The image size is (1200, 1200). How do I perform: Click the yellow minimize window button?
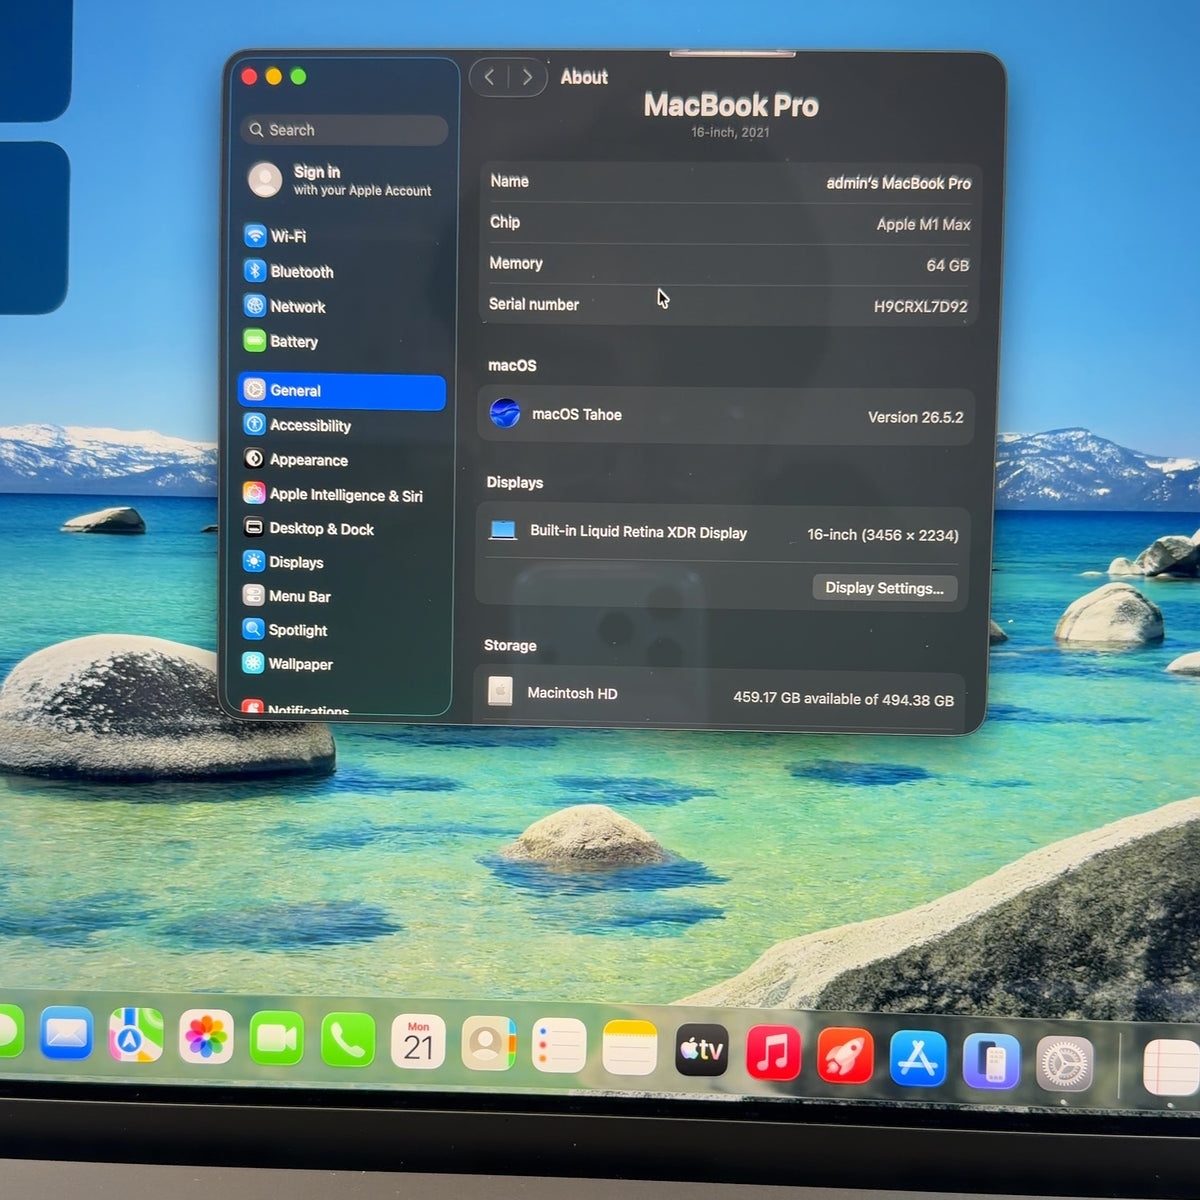[274, 77]
